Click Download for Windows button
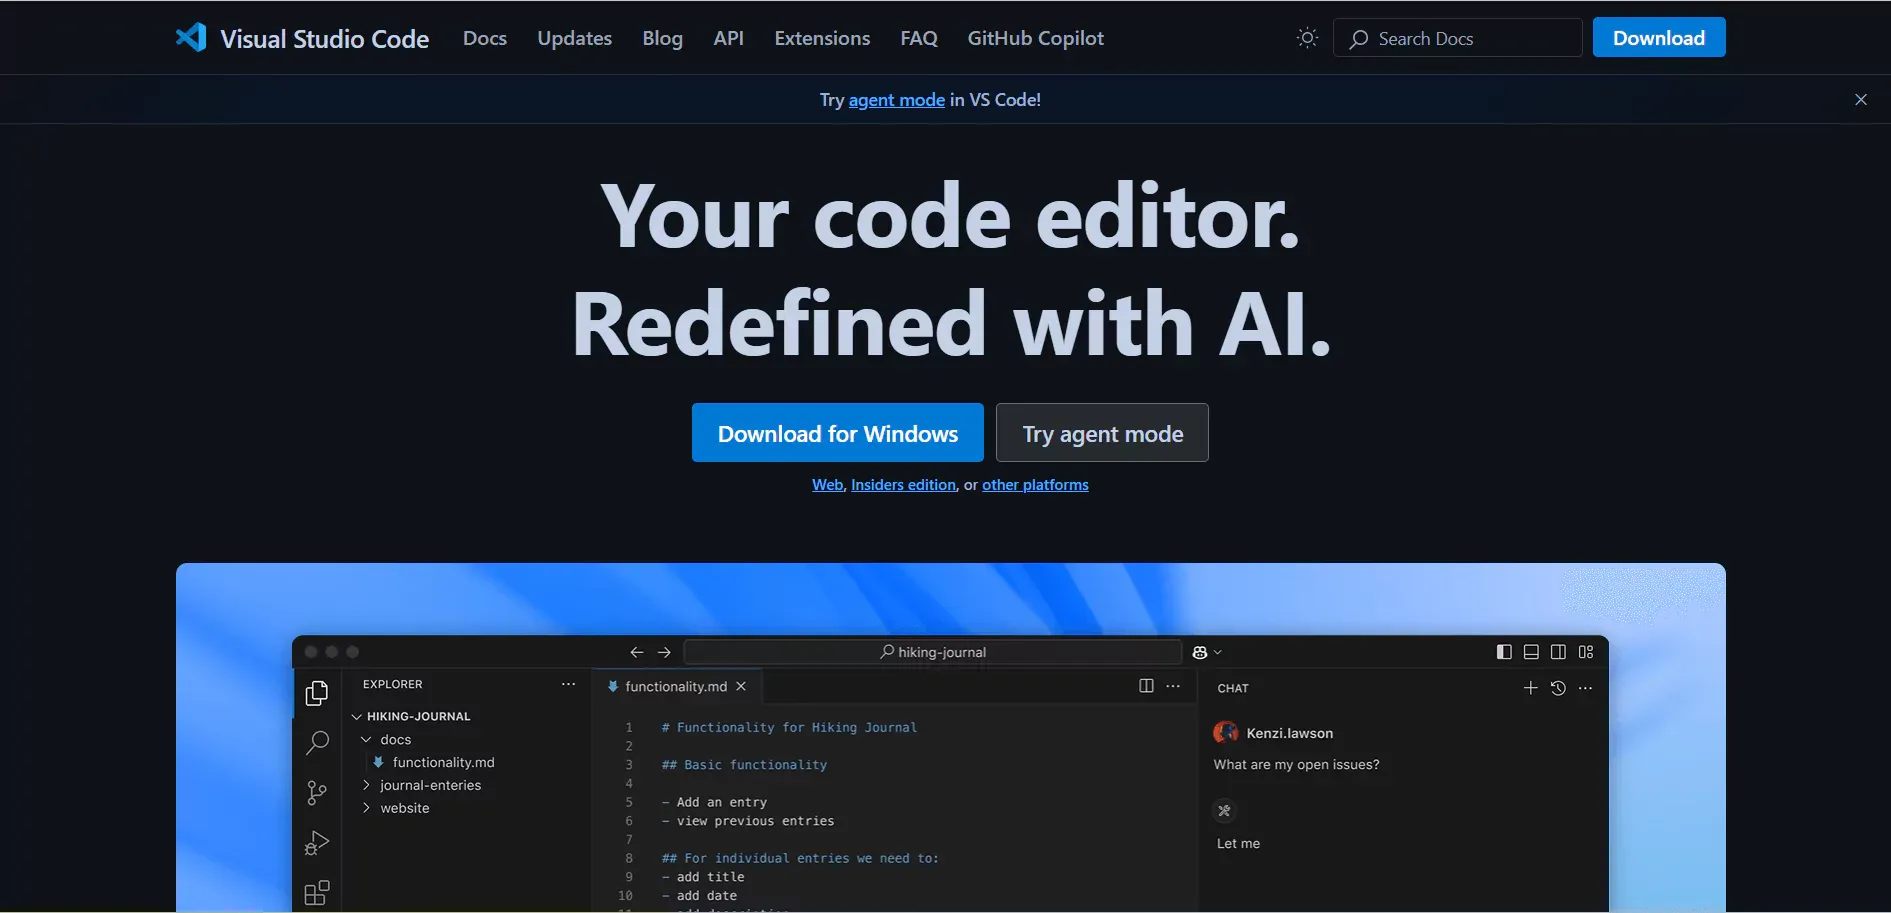This screenshot has height=913, width=1891. pos(838,433)
